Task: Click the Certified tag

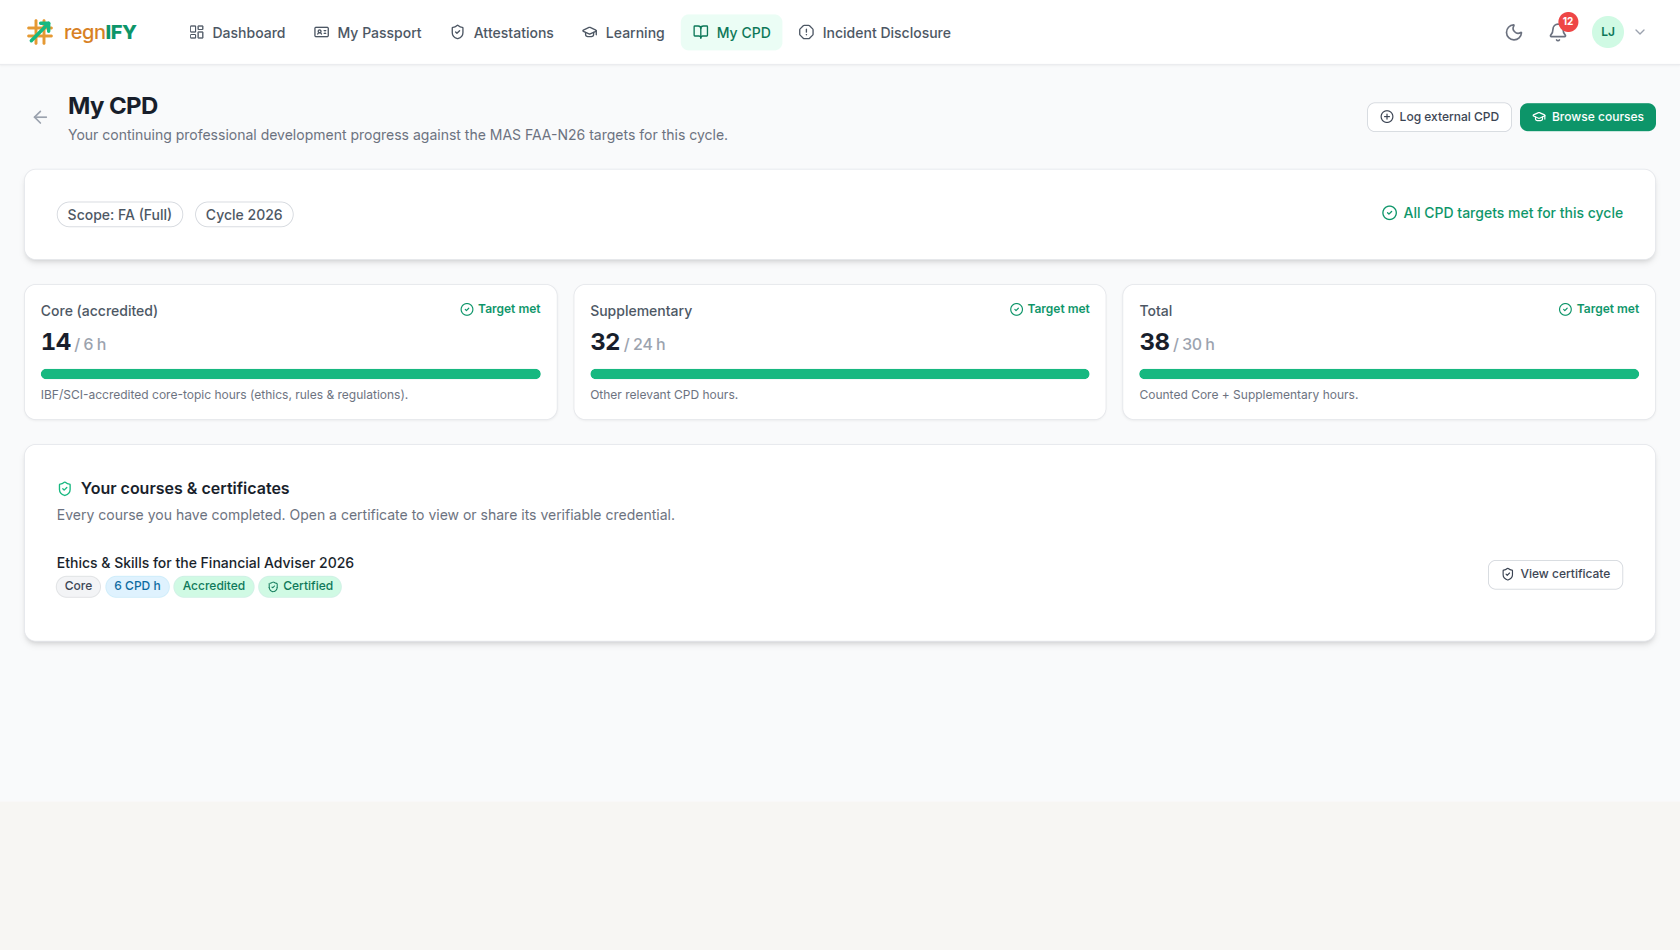Action: (300, 586)
